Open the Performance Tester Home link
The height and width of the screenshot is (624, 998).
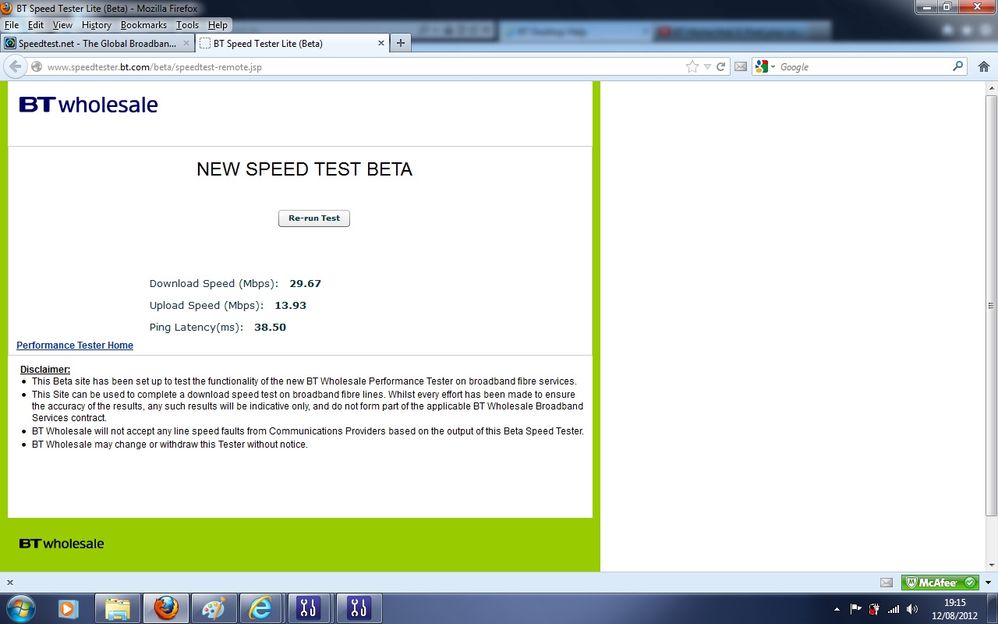coord(74,345)
